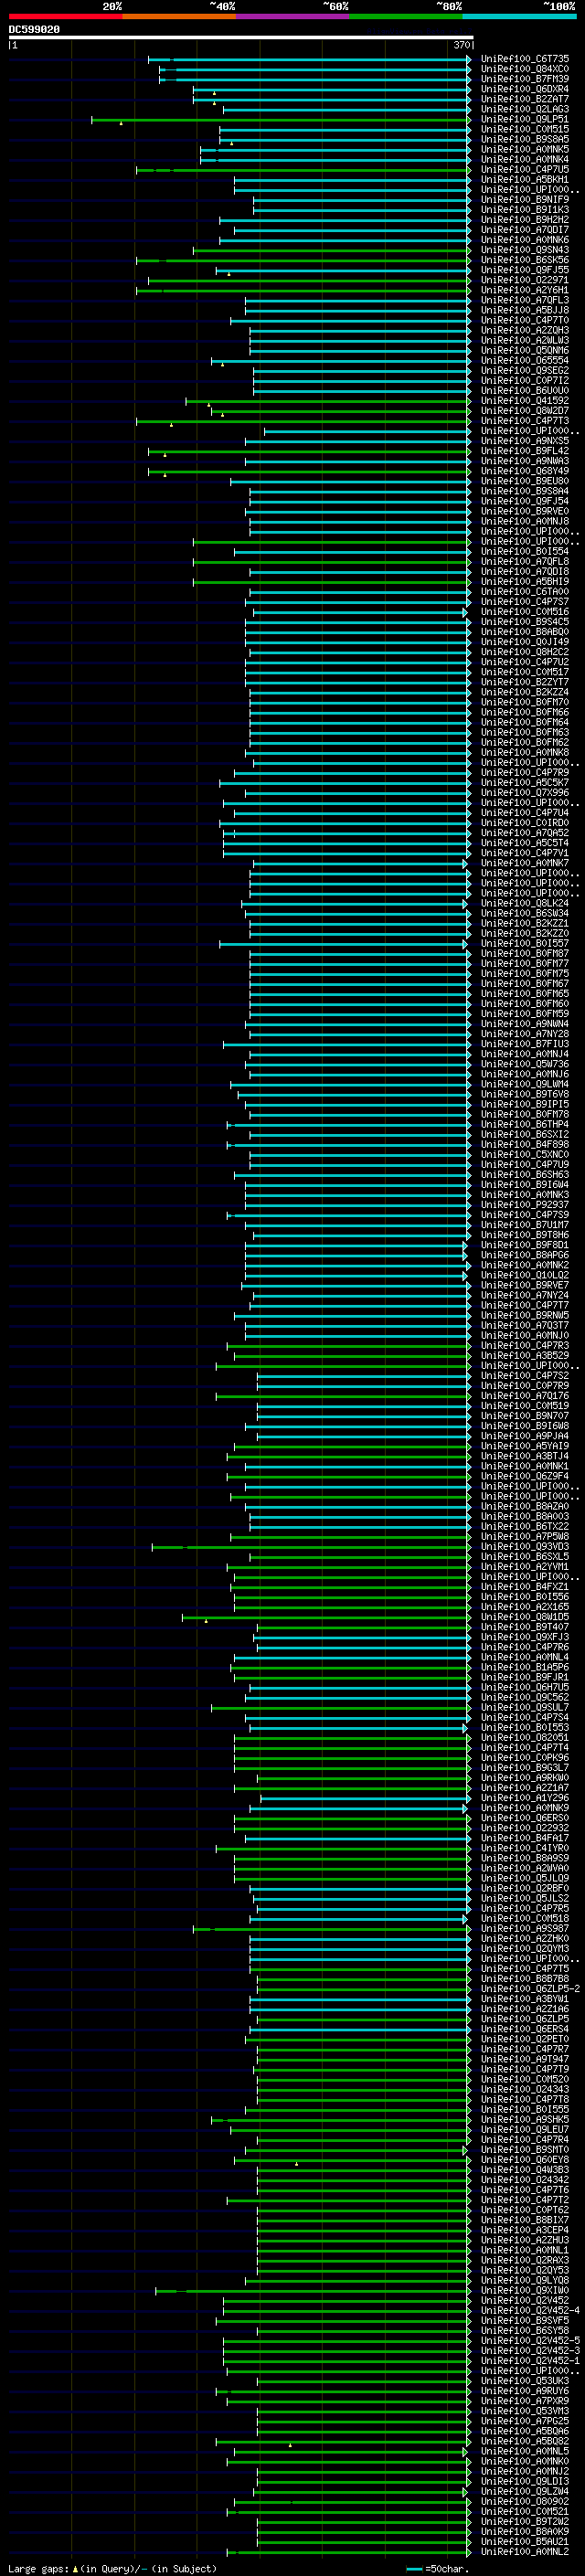Click the purple ~60% identity legend bar
This screenshot has height=2576, width=585.
tap(293, 16)
